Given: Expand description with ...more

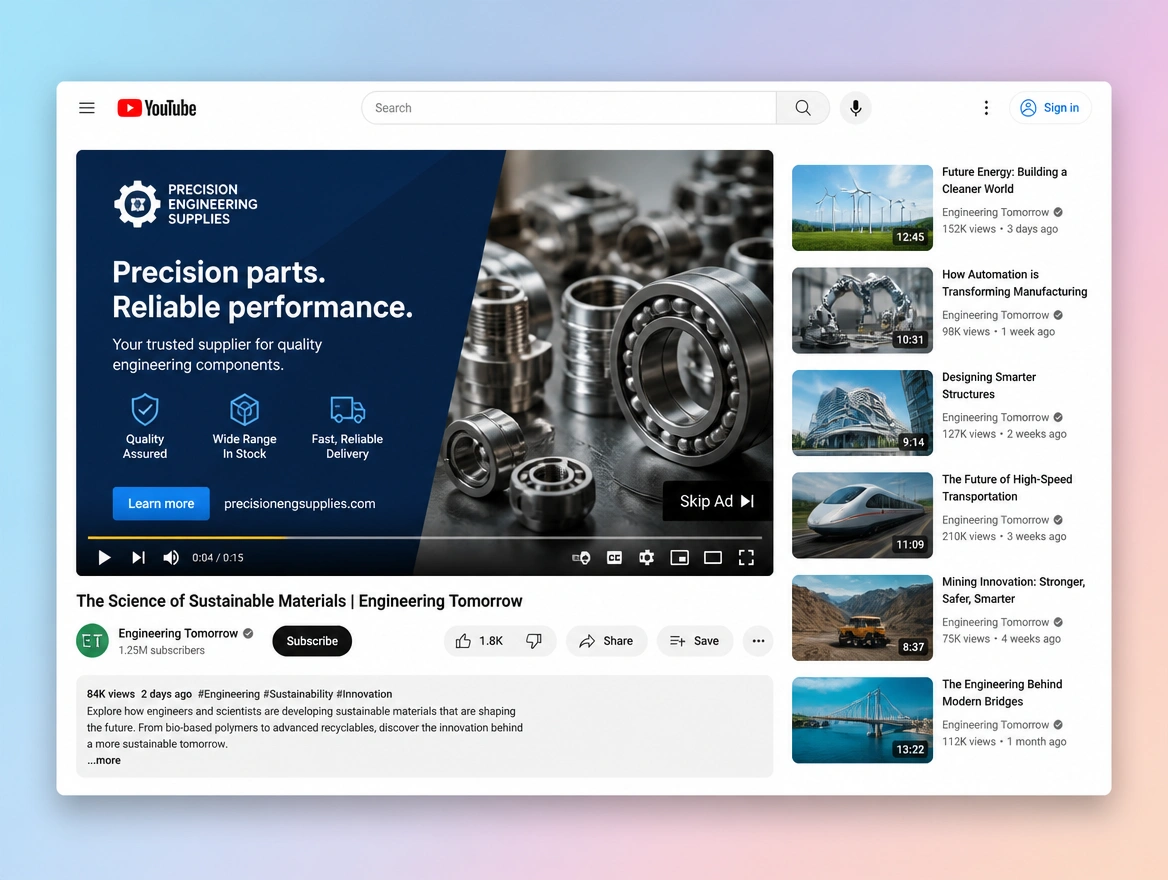Looking at the screenshot, I should 104,760.
